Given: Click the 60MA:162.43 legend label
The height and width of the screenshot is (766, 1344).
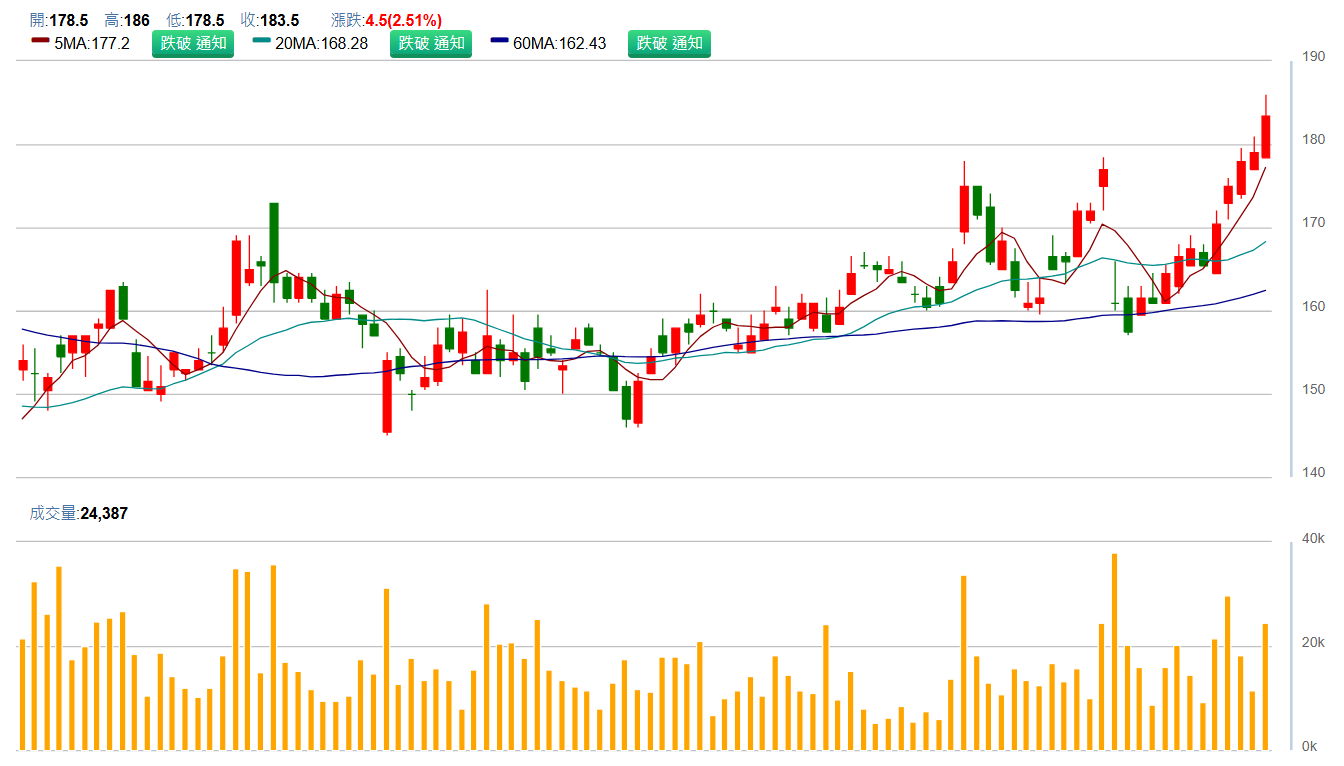Looking at the screenshot, I should [562, 43].
